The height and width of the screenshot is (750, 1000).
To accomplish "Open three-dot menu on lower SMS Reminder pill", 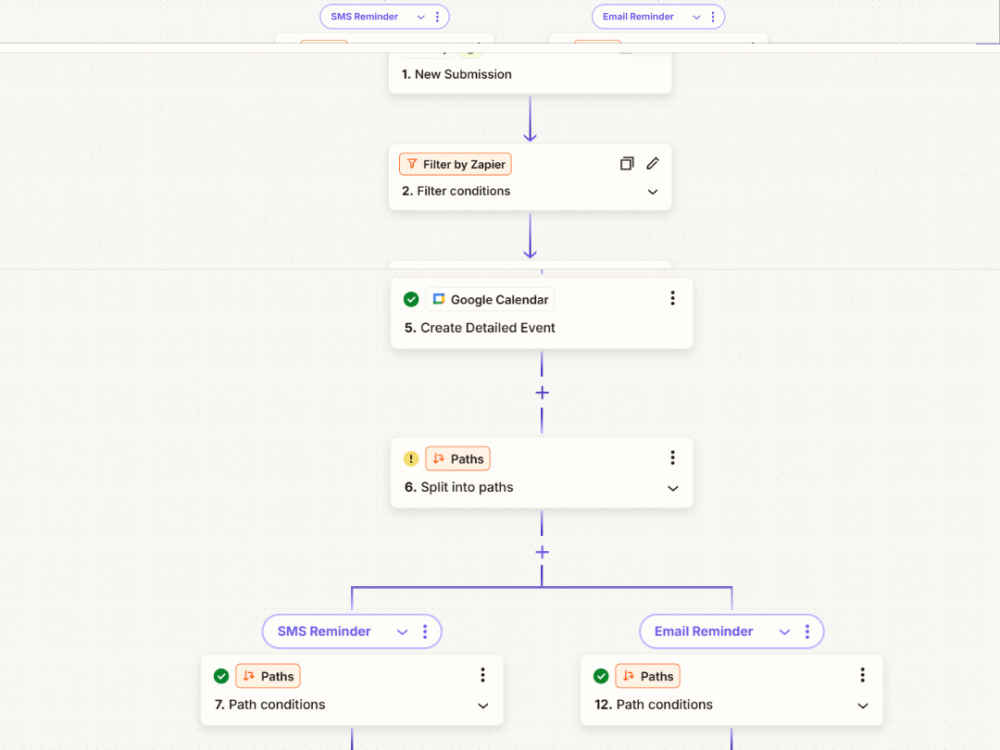I will pos(425,631).
